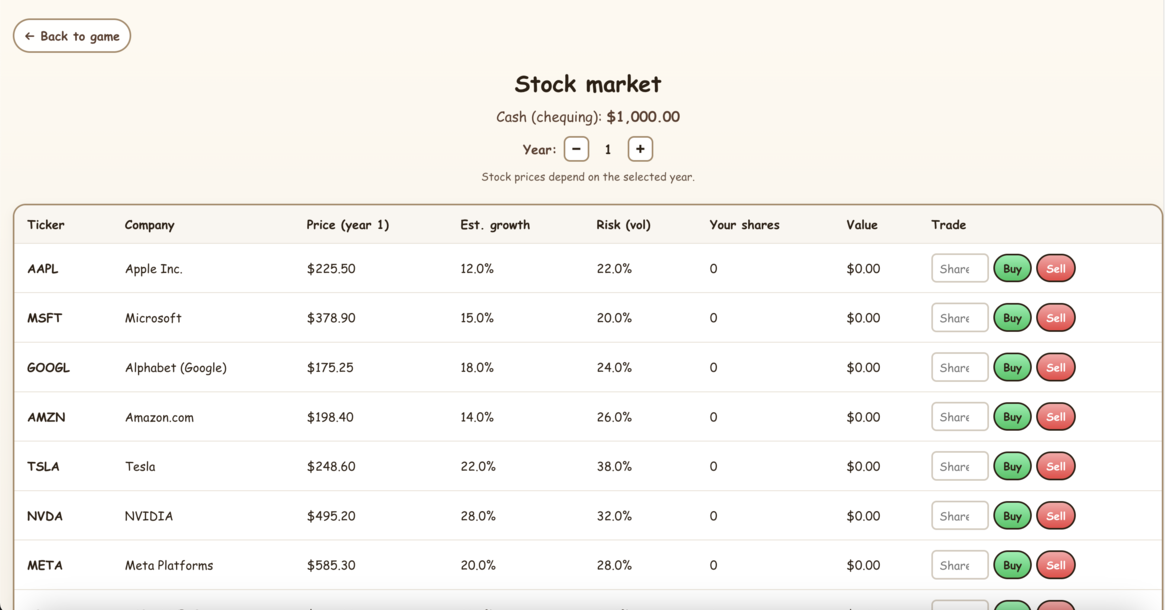
Task: Buy Alphabet (Google) stock
Action: click(1012, 368)
